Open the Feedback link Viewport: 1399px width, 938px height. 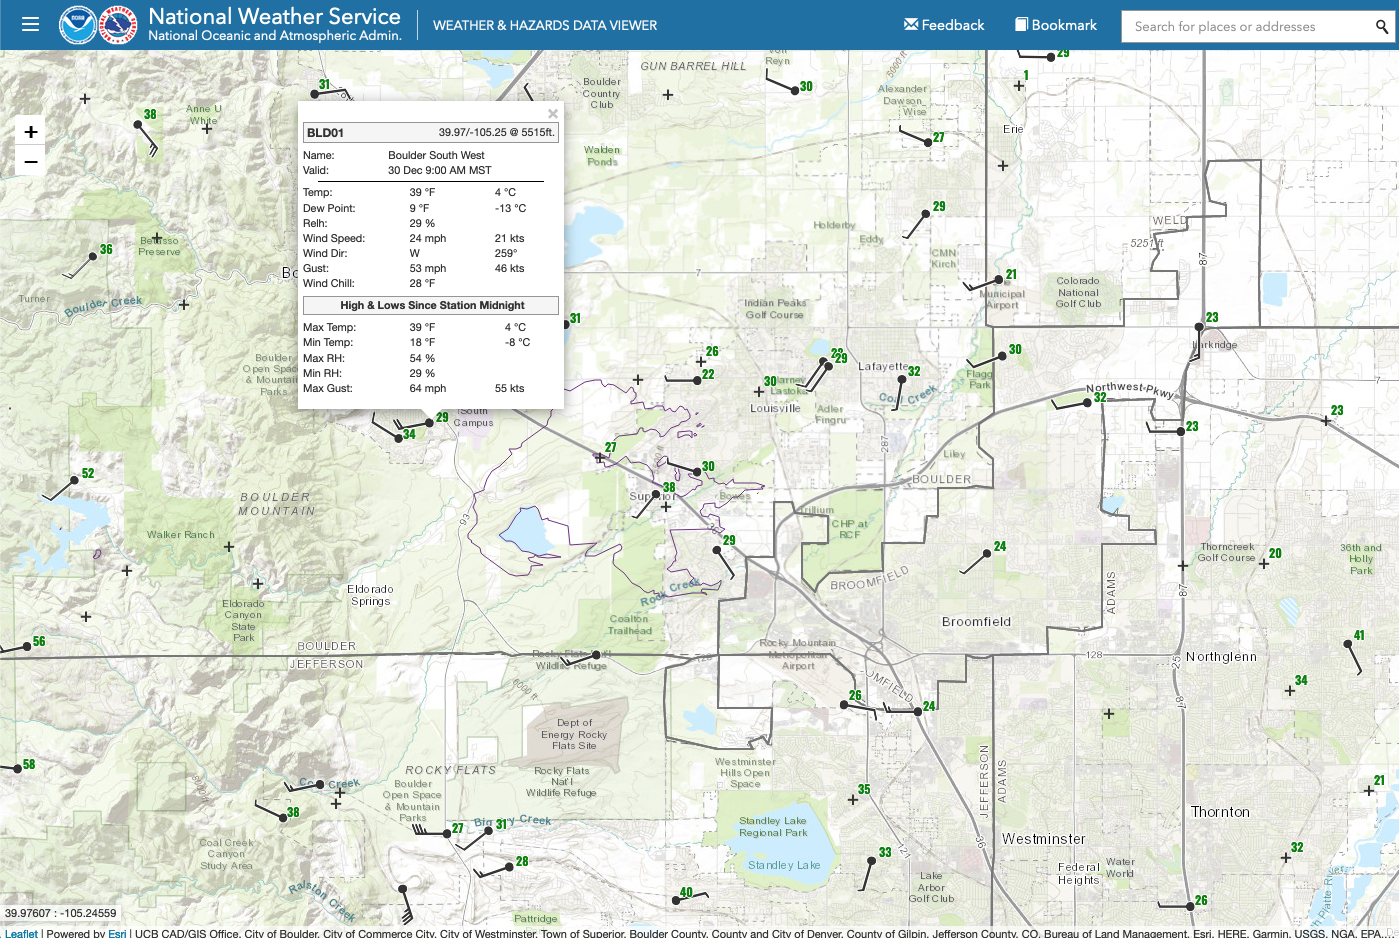943,25
